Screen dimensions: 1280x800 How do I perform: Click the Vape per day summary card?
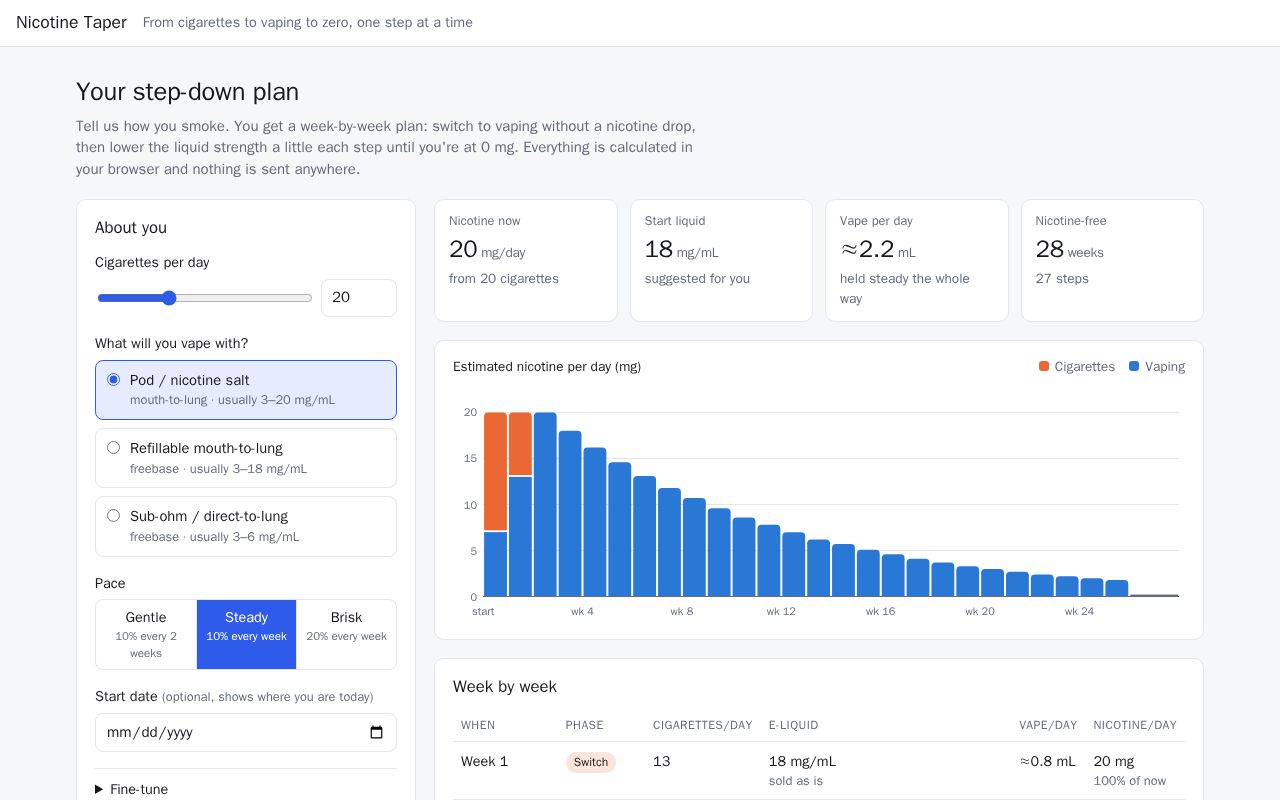click(x=917, y=260)
